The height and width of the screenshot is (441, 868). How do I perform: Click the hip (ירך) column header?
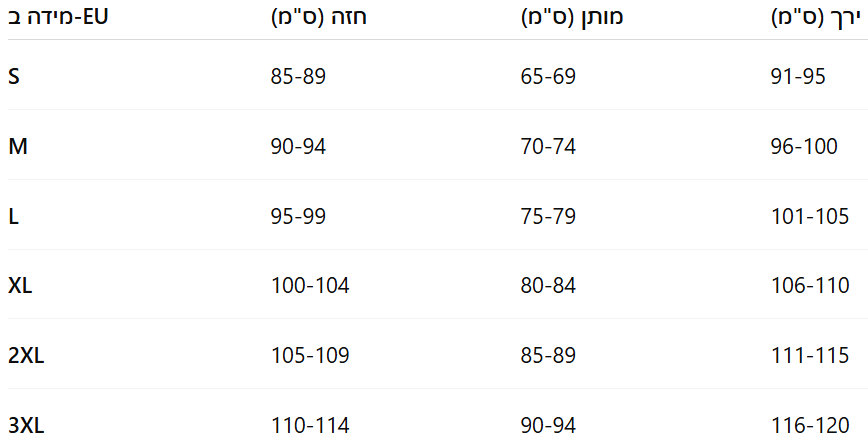(816, 17)
